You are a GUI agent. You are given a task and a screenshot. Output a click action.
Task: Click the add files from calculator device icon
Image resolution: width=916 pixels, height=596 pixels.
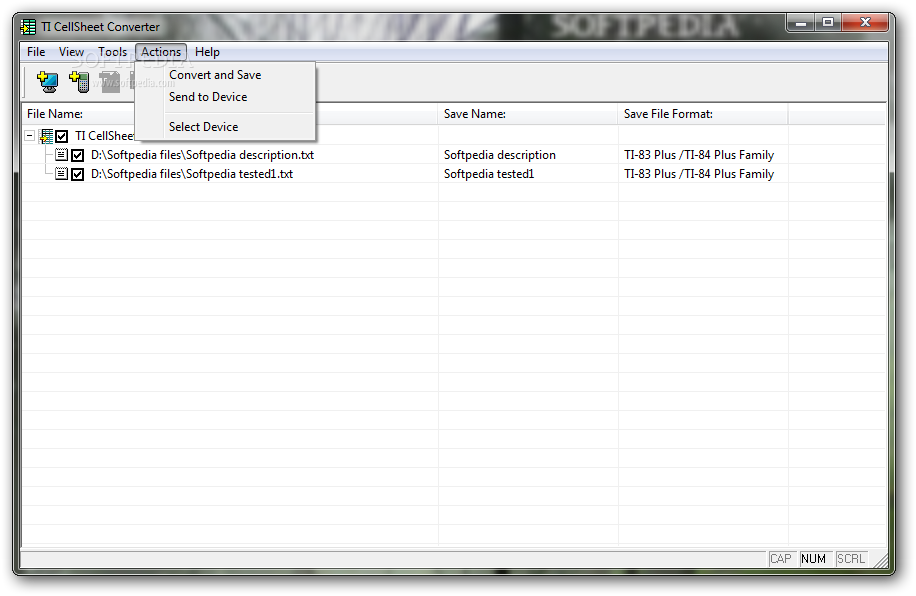[x=79, y=81]
